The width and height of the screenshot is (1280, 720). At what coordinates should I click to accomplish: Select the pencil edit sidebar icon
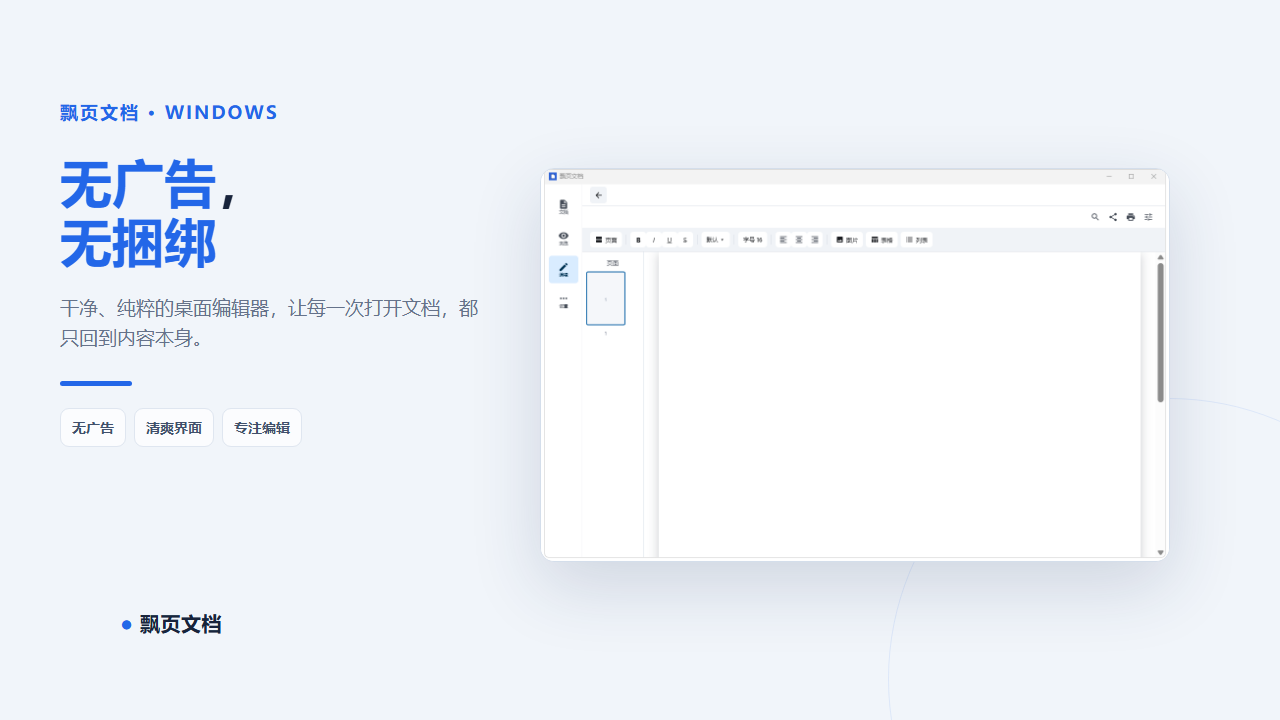pyautogui.click(x=563, y=269)
